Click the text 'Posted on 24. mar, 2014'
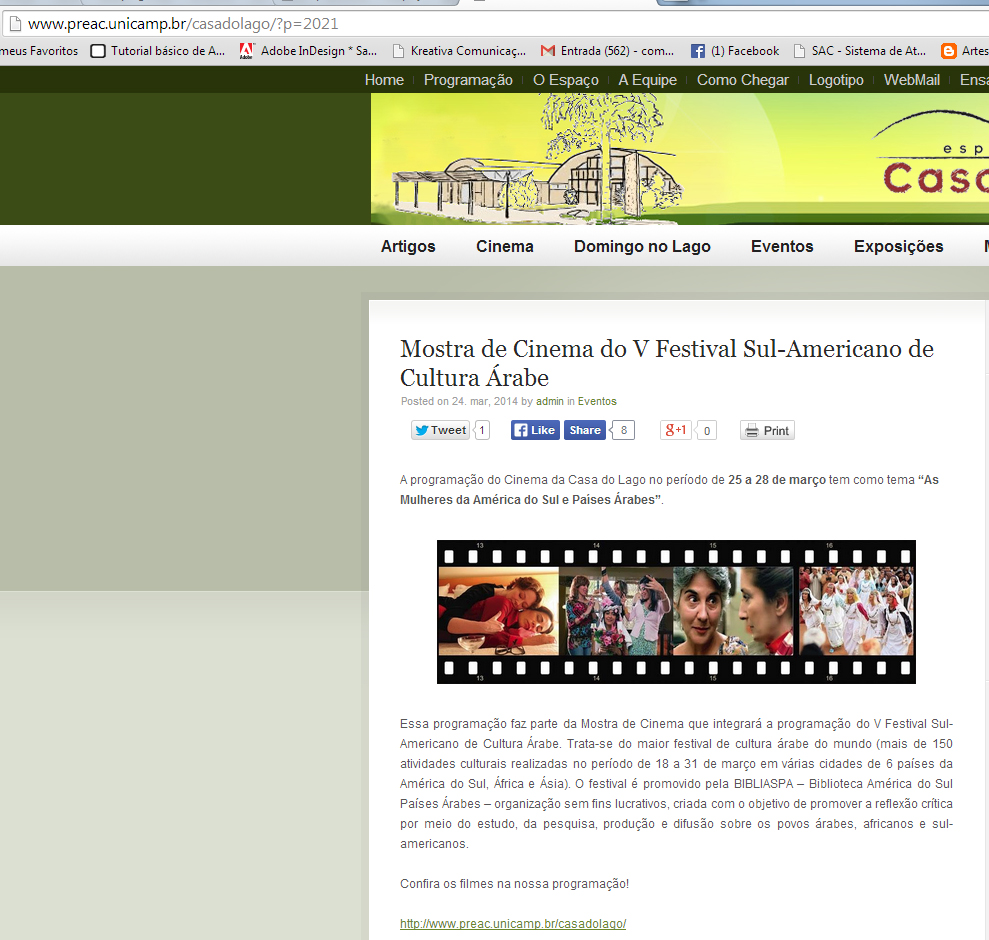The image size is (989, 940). (459, 401)
